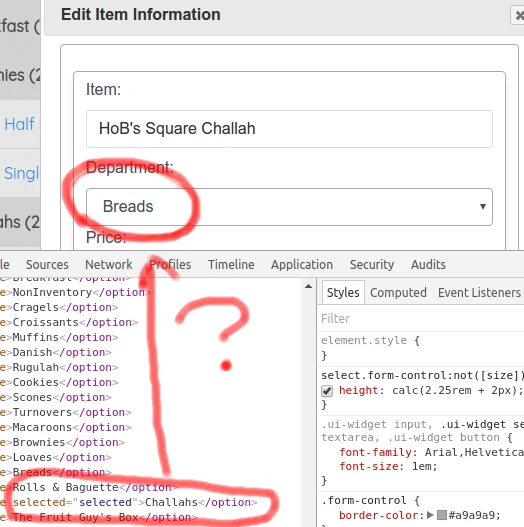Click the .form-control selector

(363, 500)
